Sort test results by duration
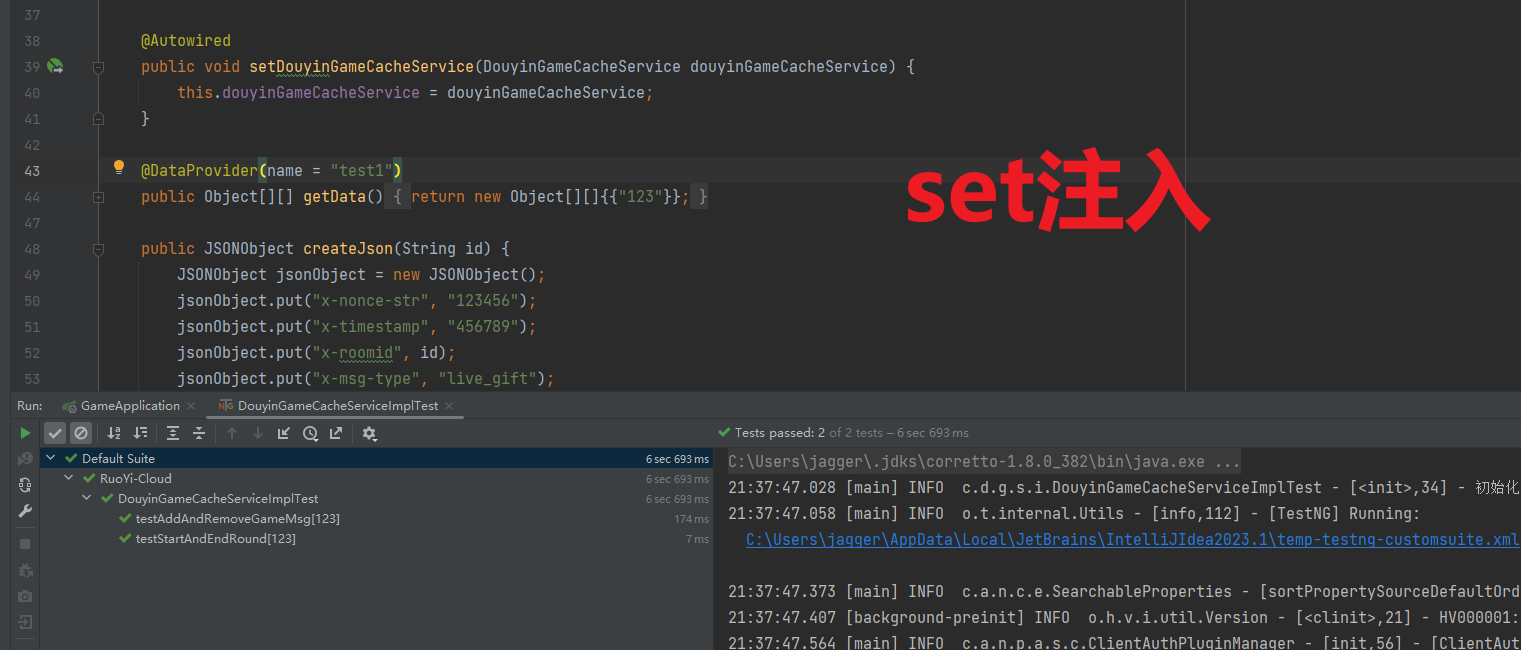Screen dimensions: 1521x650 tap(140, 433)
